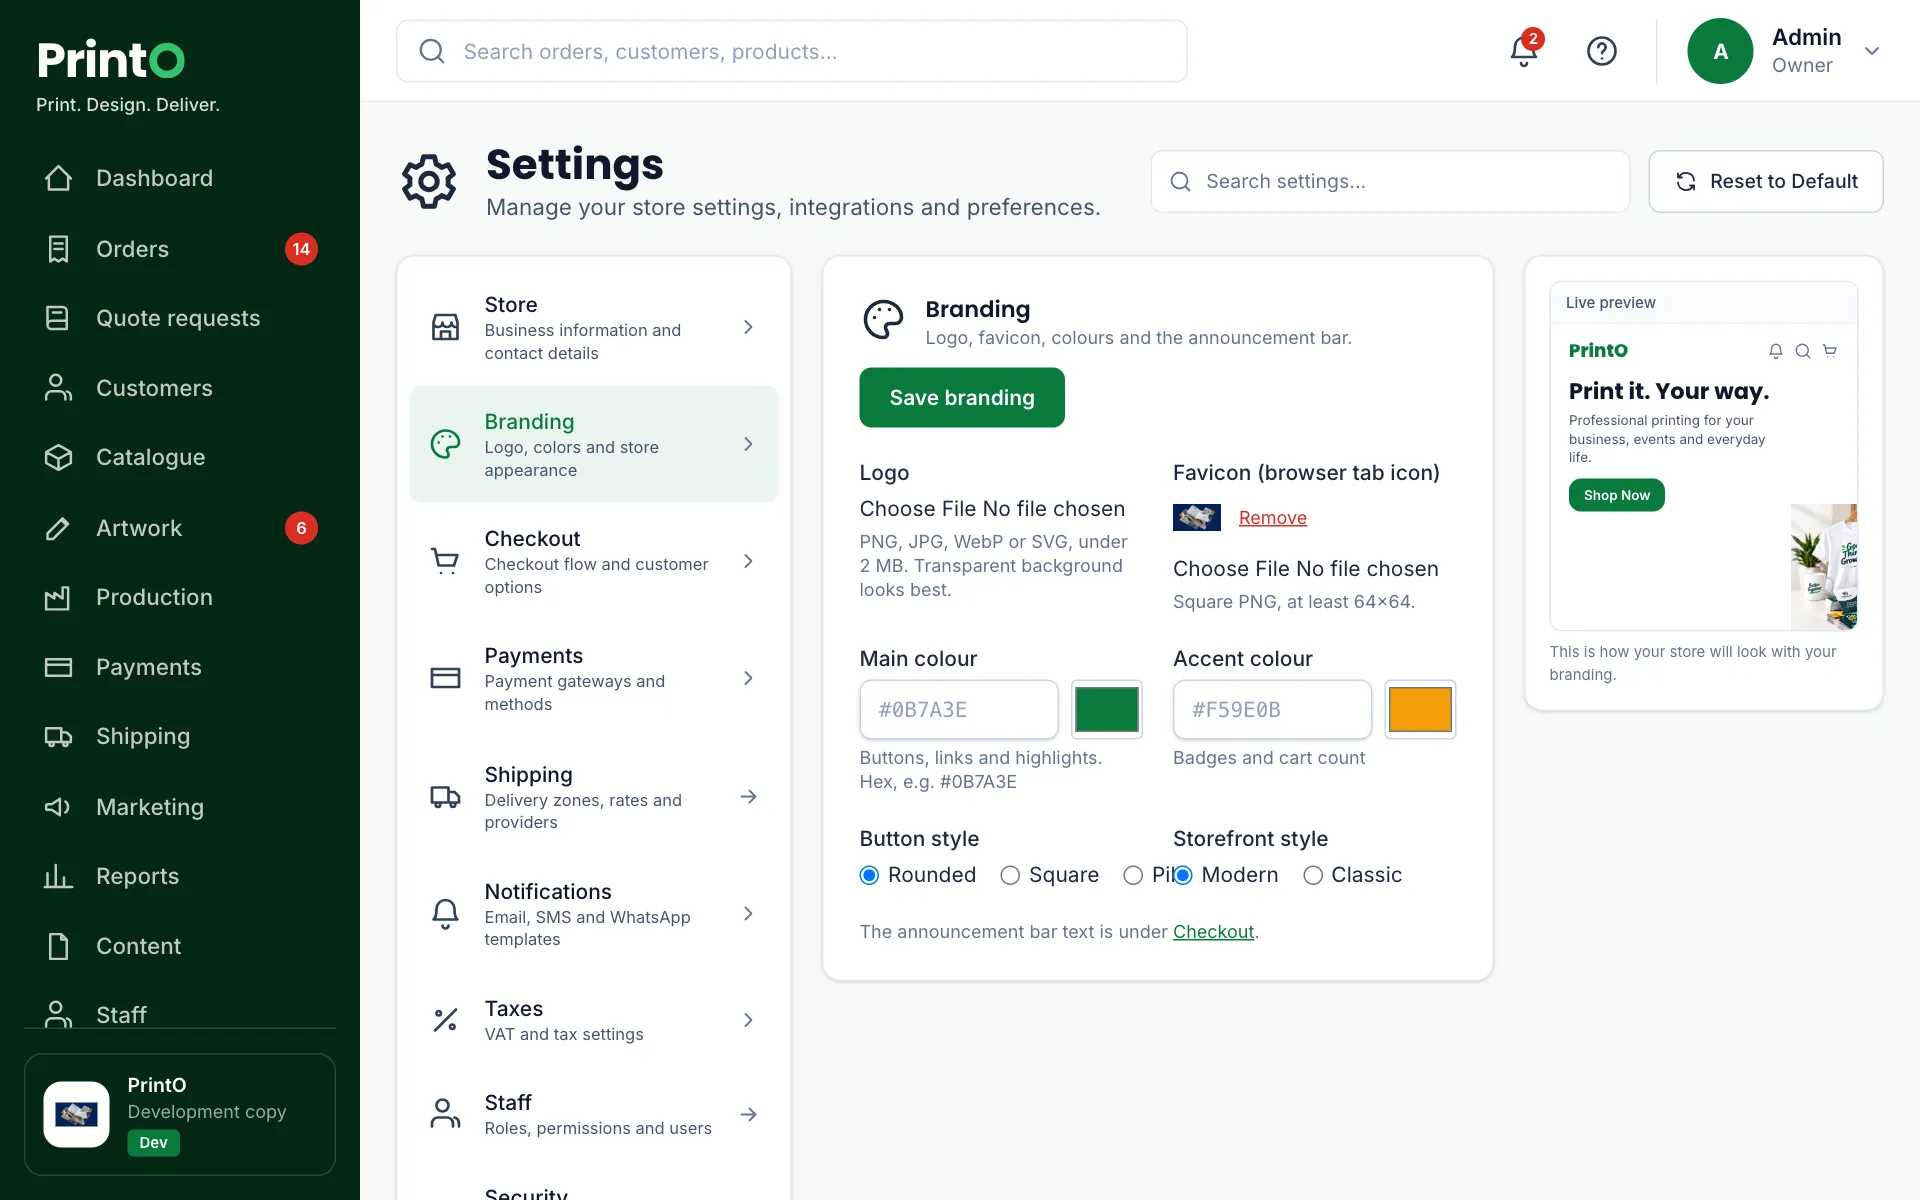Expand the Taxes settings chevron

(x=748, y=1020)
